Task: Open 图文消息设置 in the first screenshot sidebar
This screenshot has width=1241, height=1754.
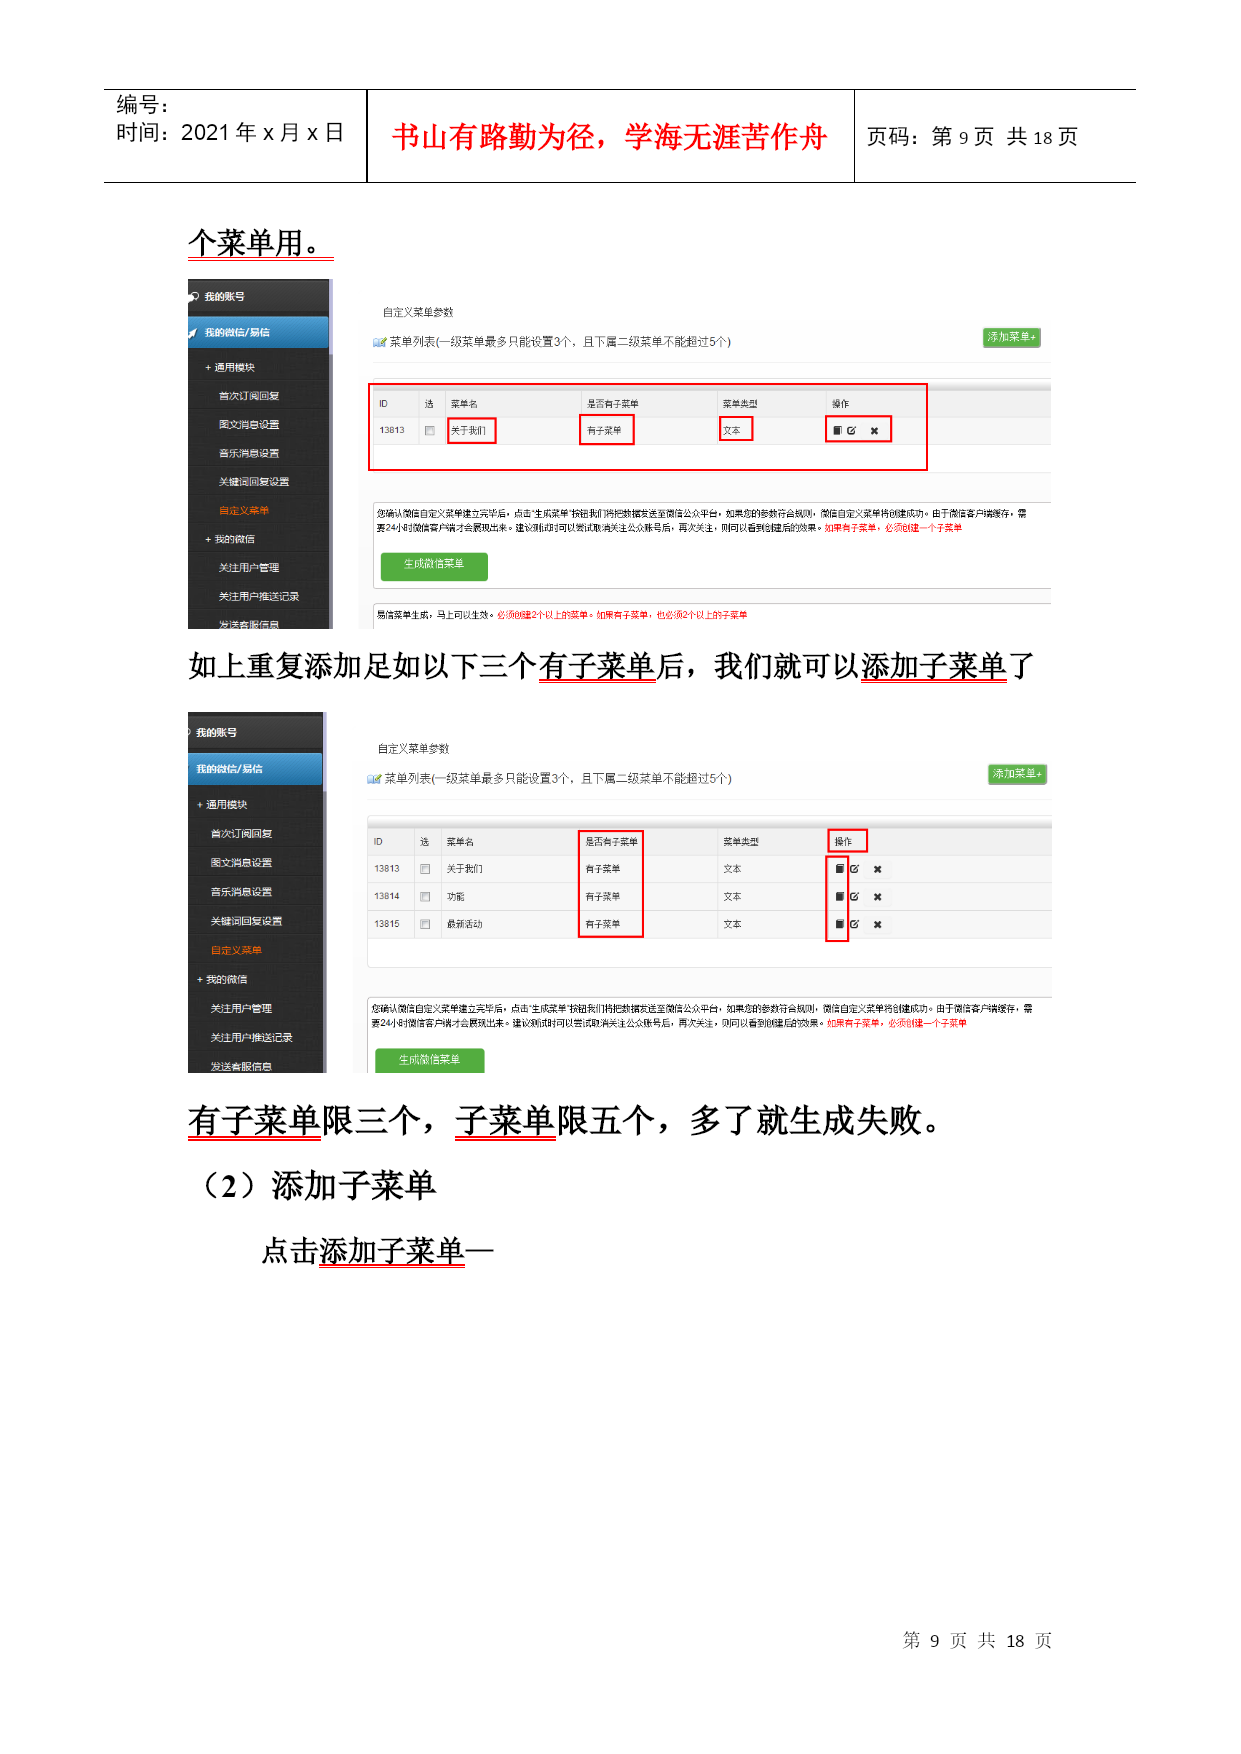Action: tap(249, 425)
